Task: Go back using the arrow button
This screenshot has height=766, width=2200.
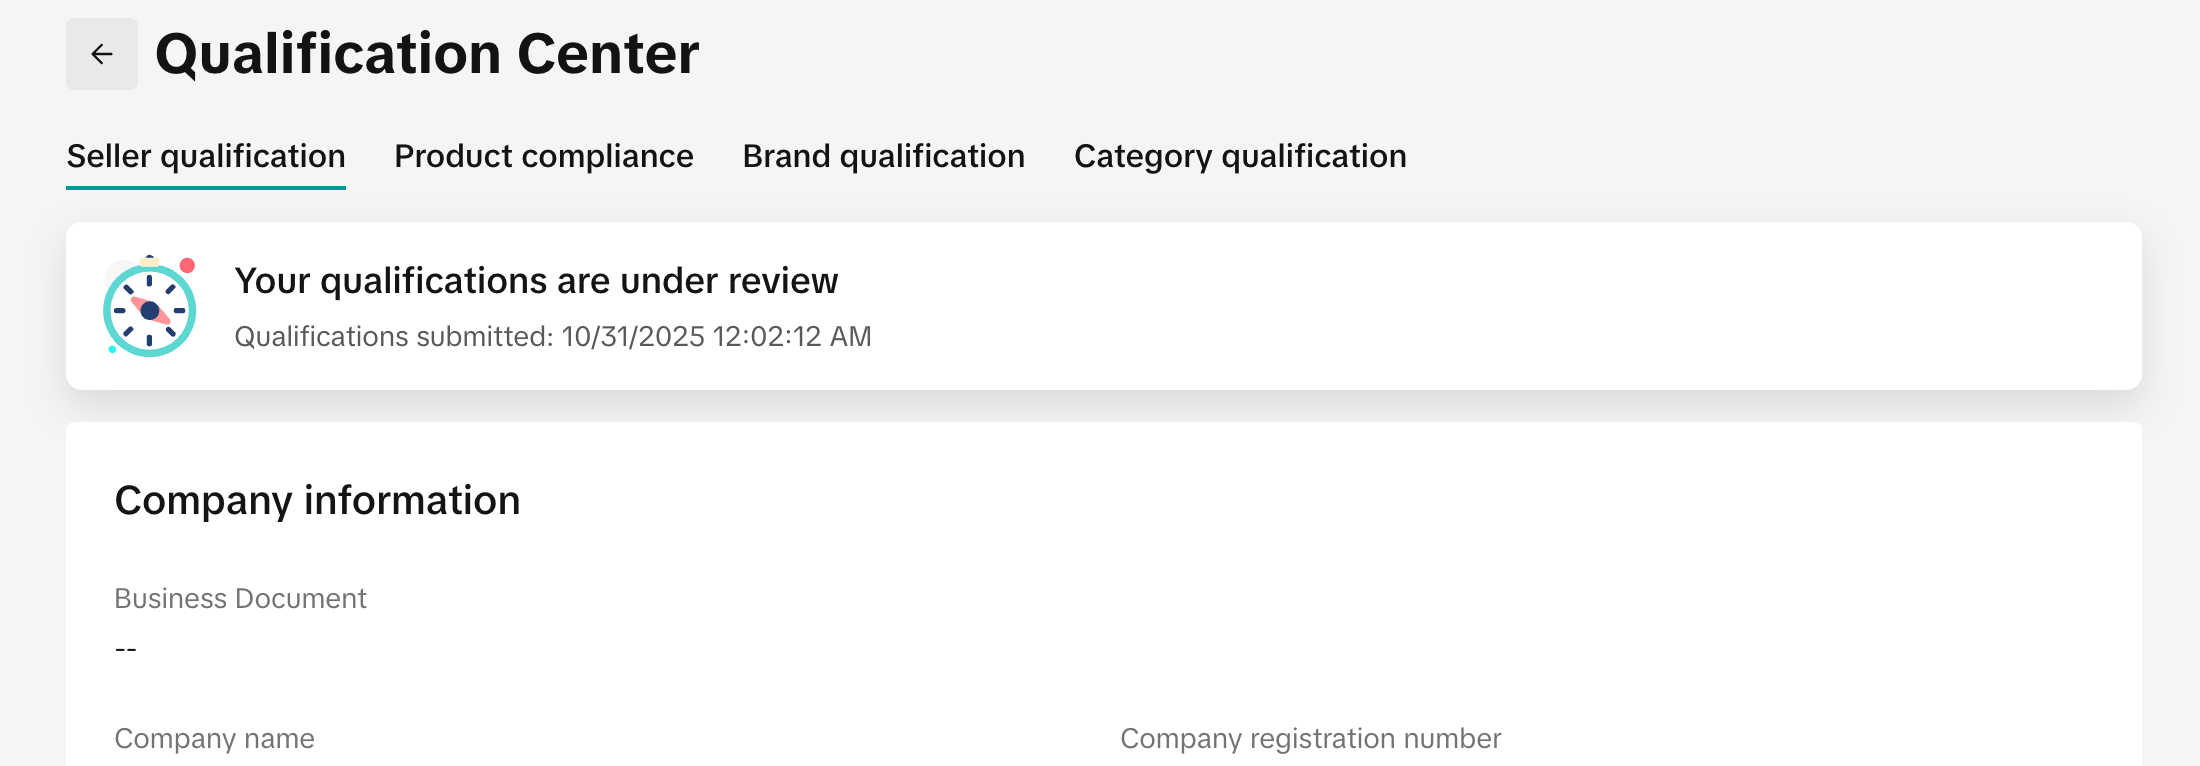Action: (102, 54)
